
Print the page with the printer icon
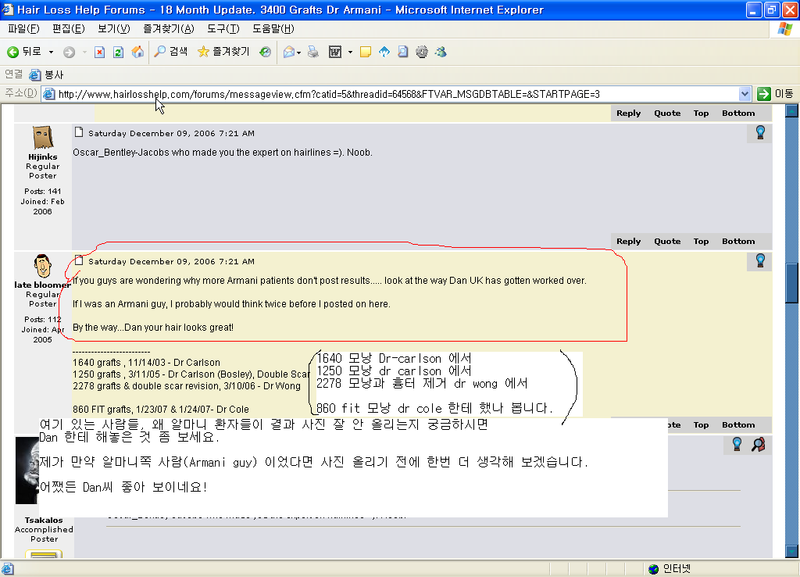coord(313,52)
